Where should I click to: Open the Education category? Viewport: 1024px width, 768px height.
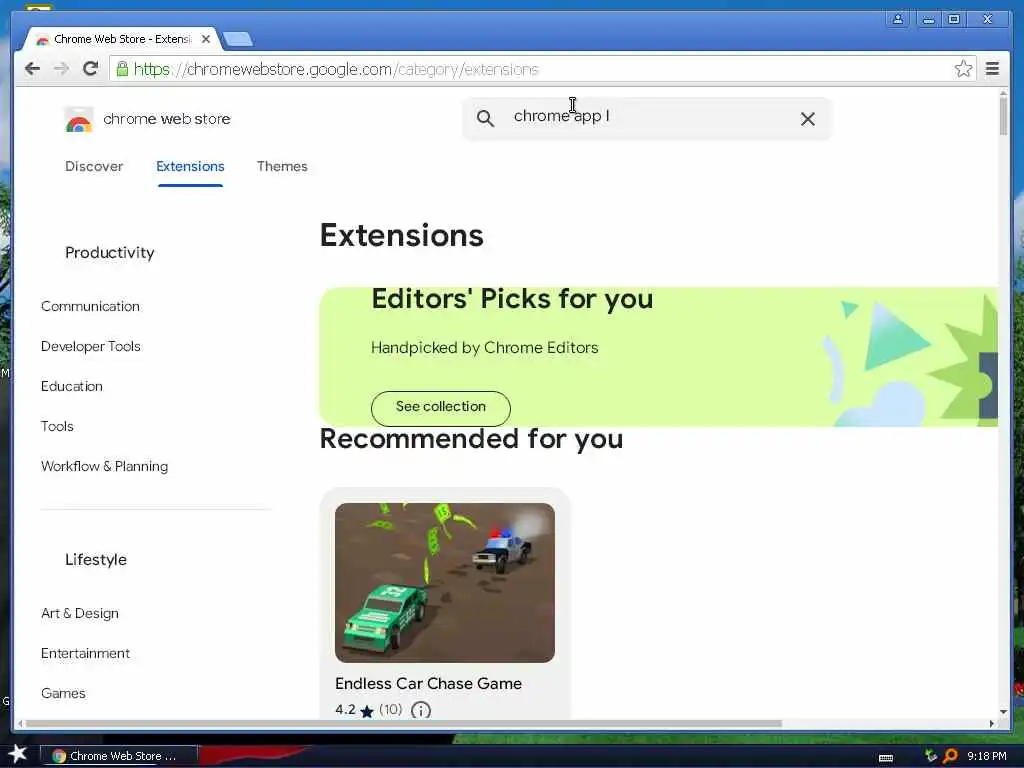[72, 386]
